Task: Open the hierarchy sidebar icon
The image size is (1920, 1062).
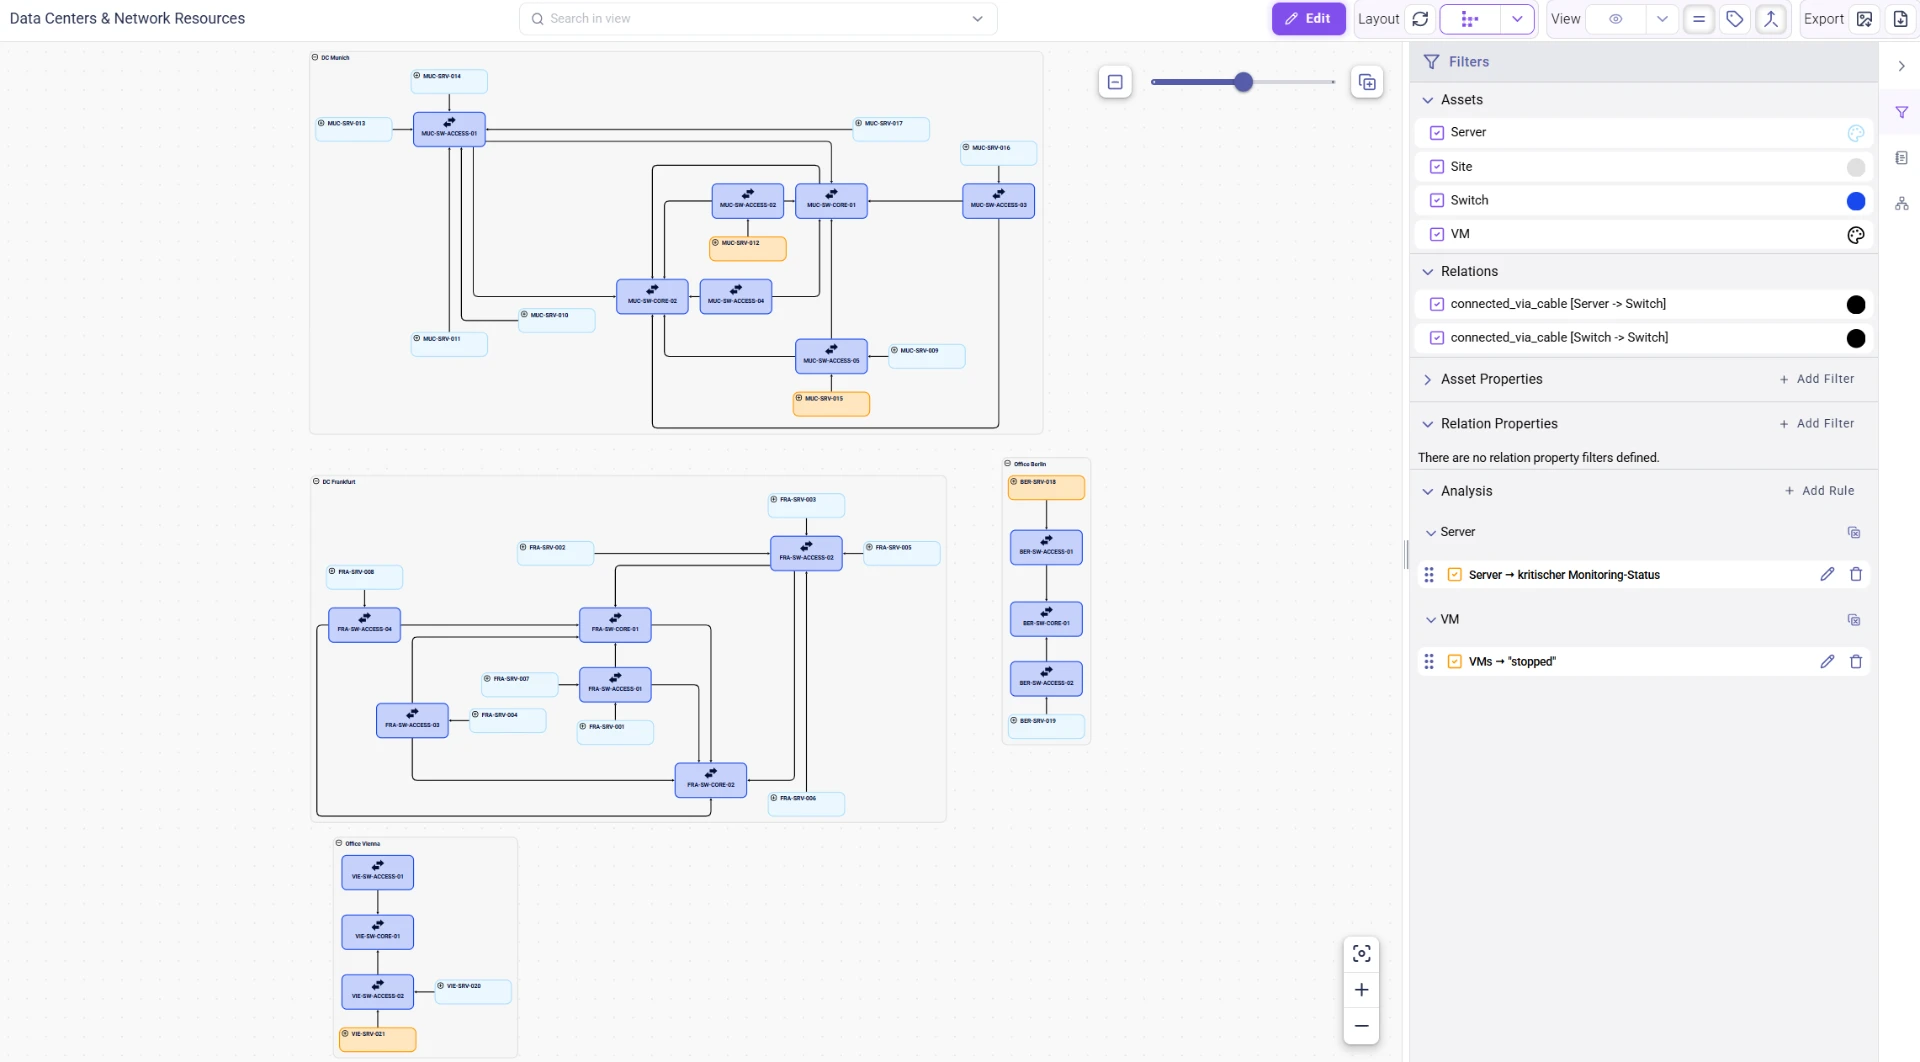Action: point(1901,203)
